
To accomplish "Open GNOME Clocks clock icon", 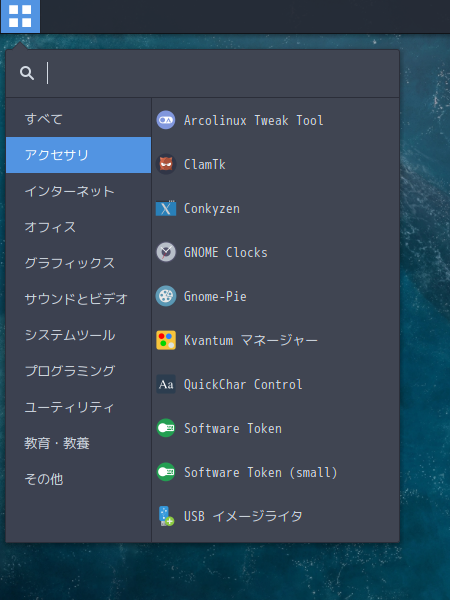I will click(x=166, y=252).
